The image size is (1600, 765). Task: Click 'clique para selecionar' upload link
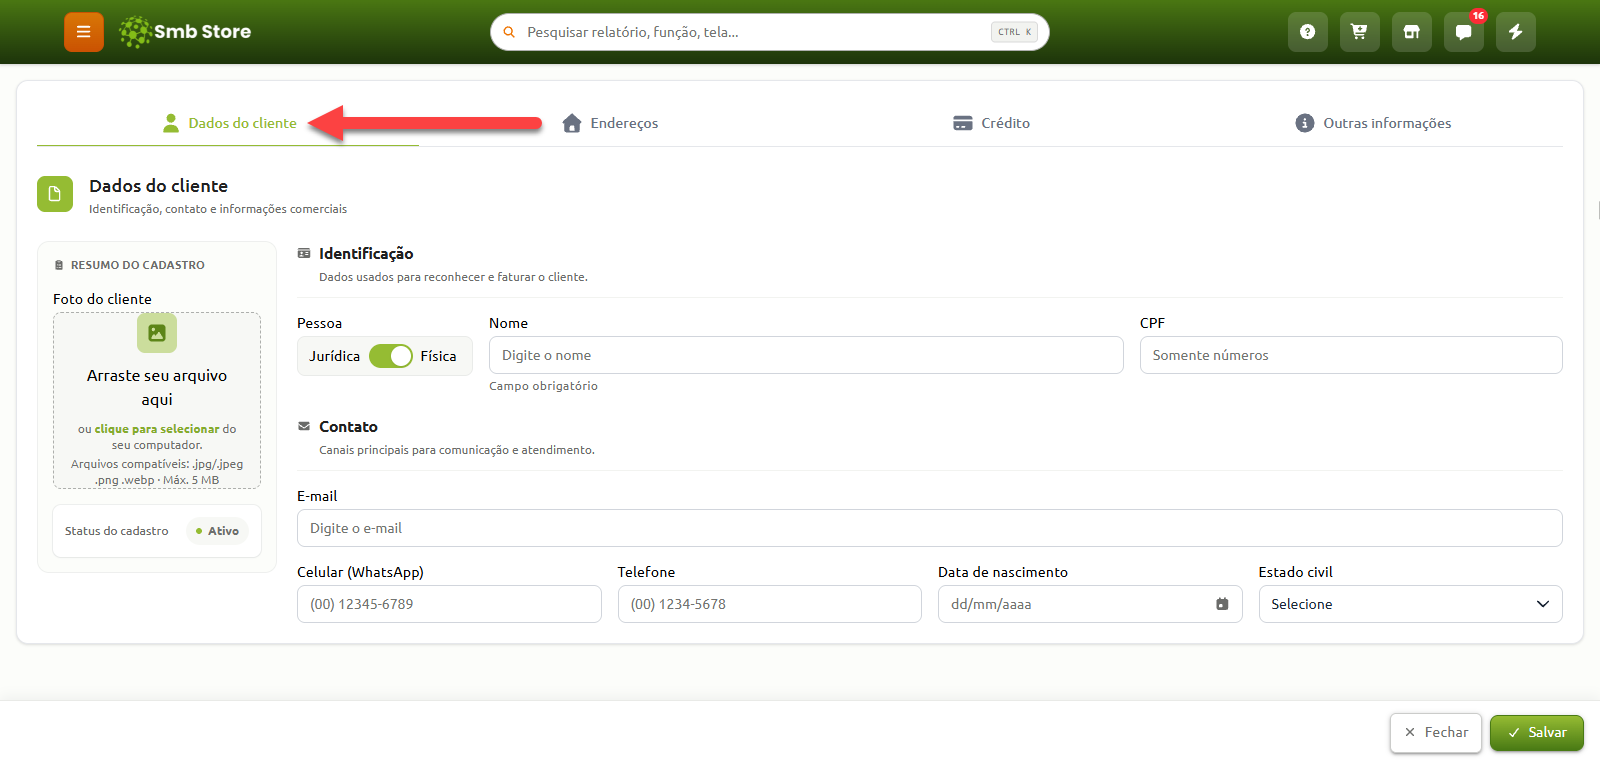157,429
